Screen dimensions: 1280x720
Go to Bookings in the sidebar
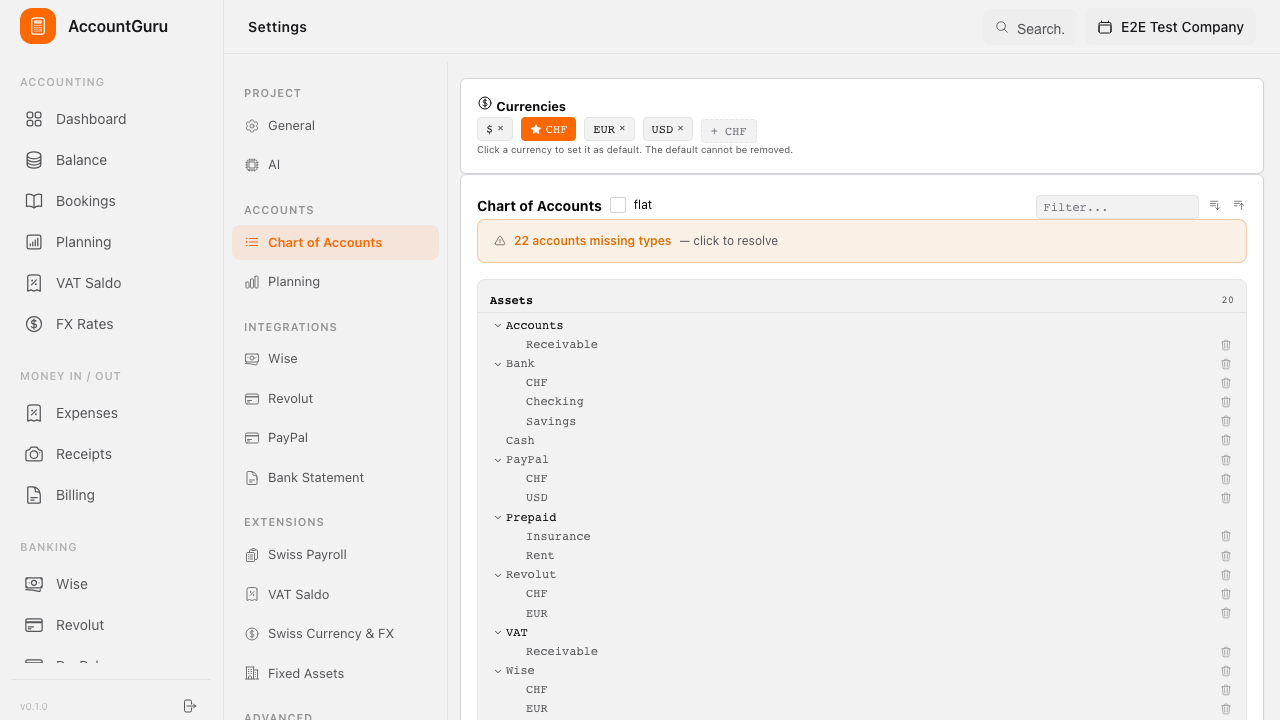(111, 201)
